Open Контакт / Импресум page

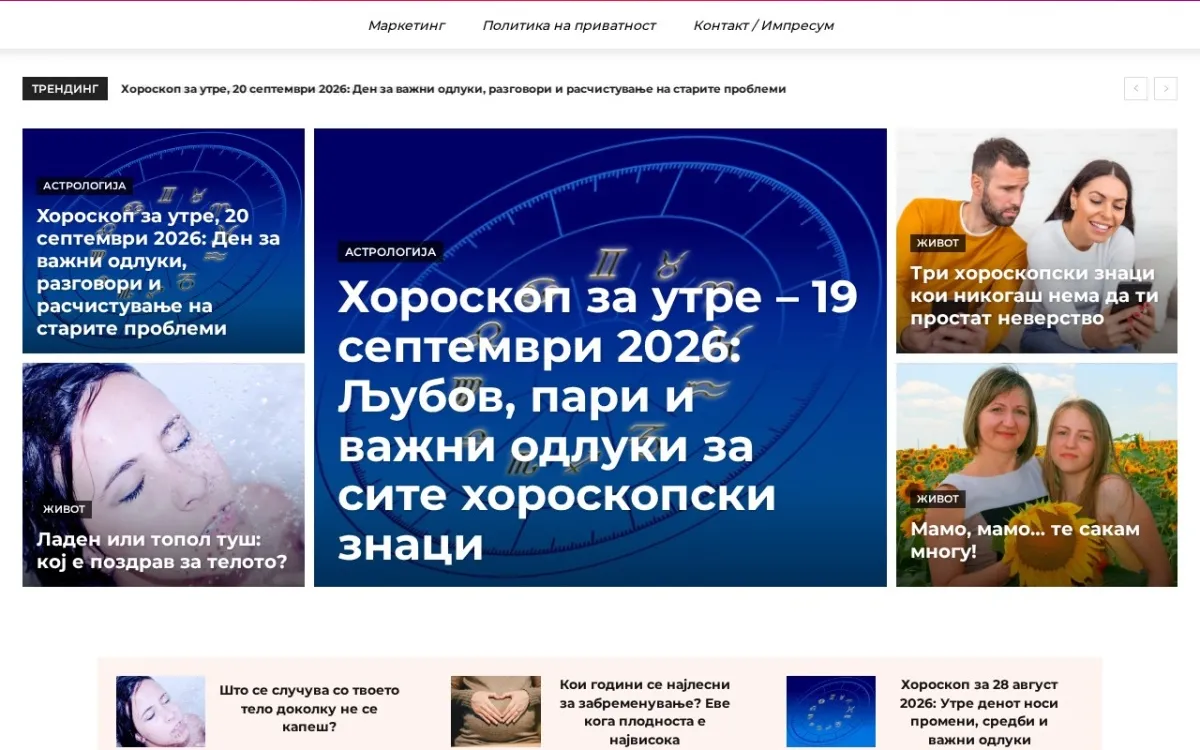coord(763,25)
